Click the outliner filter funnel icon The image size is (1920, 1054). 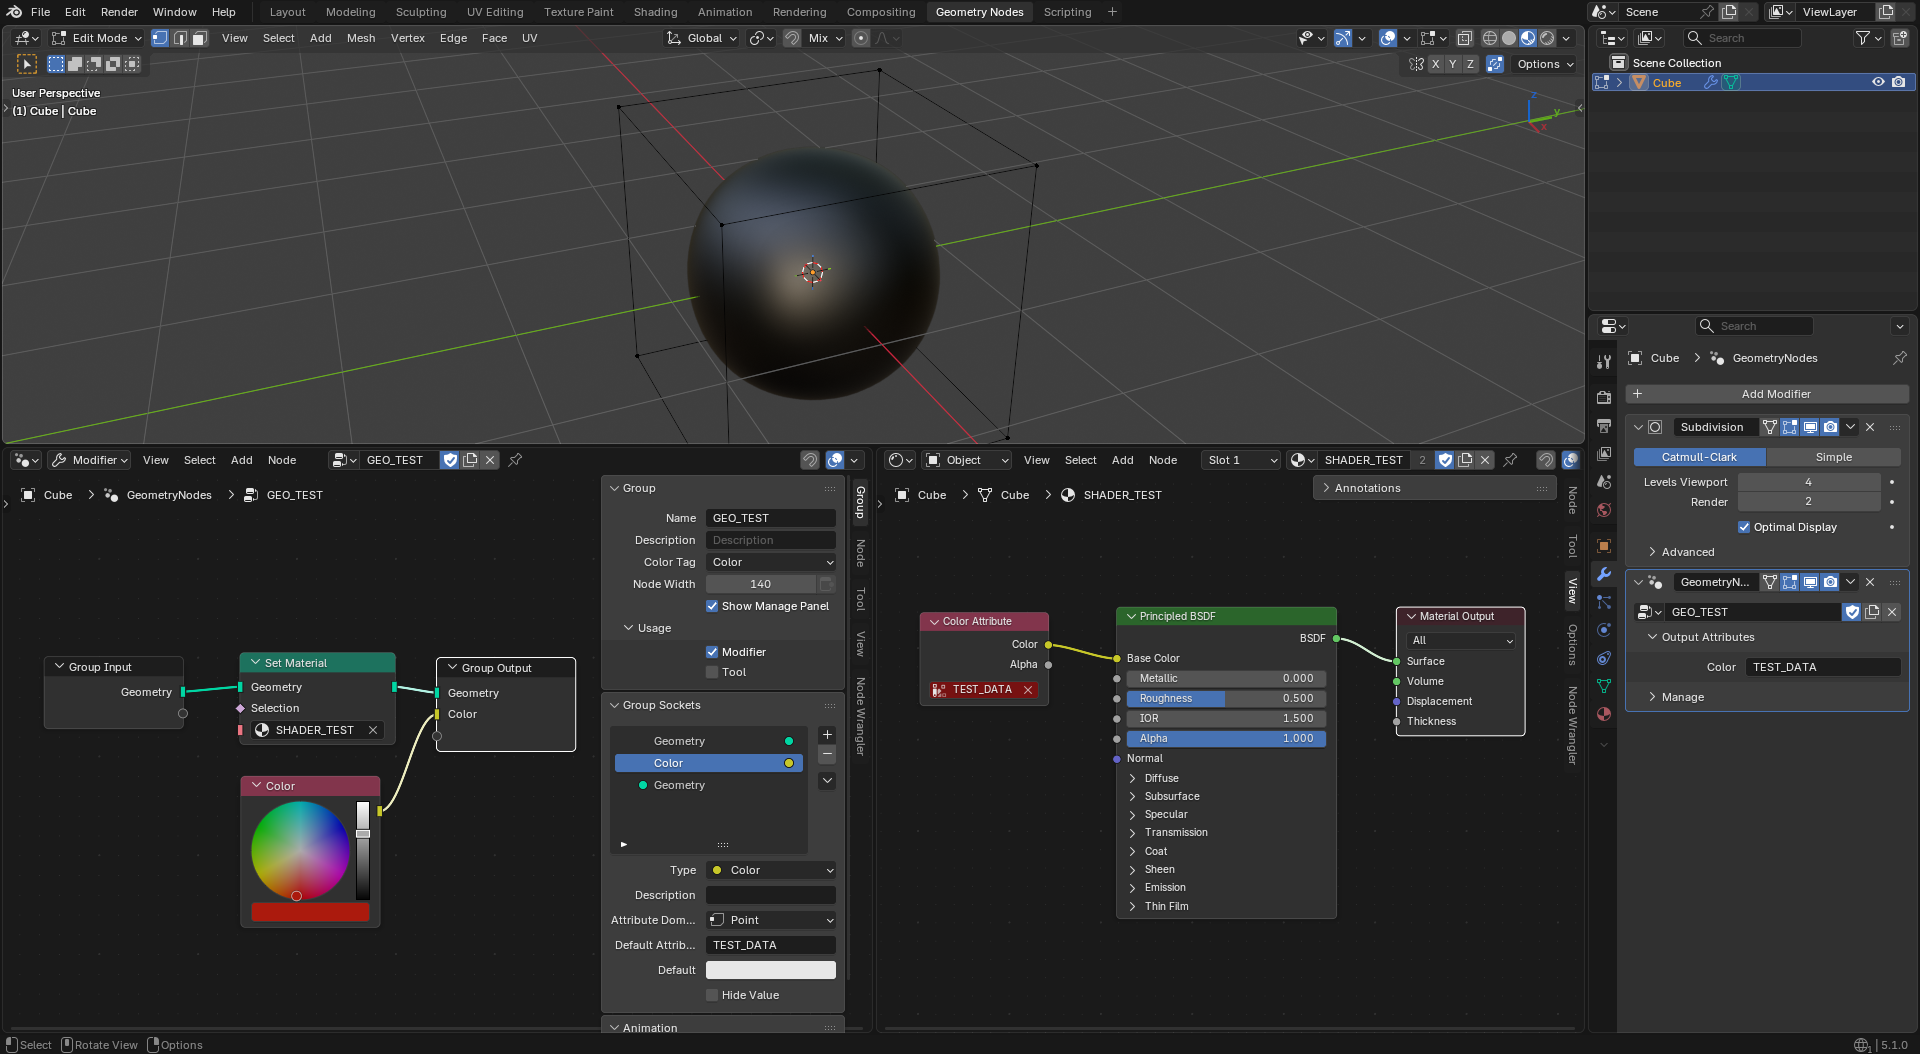1862,38
